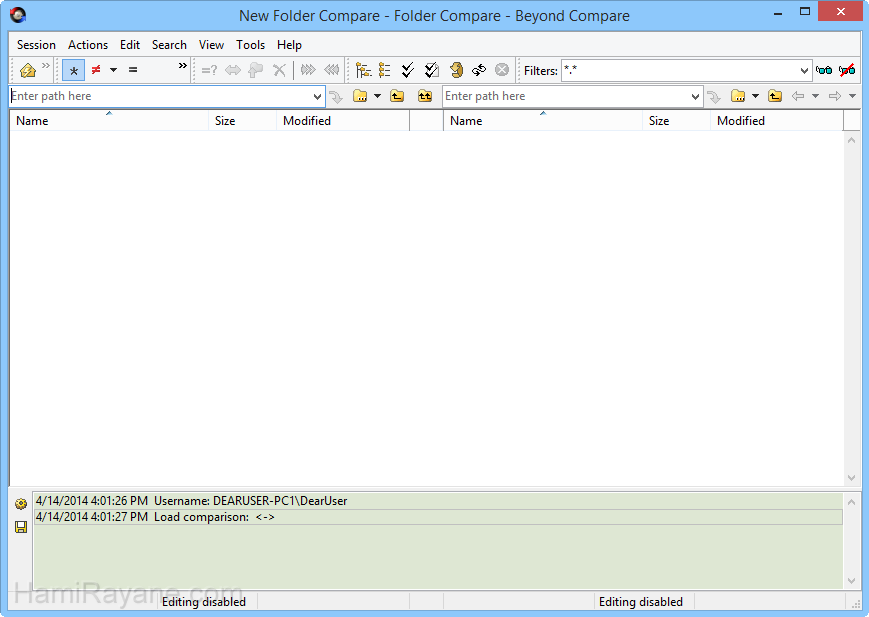Open the Back history dropdown arrow
869x617 pixels.
click(x=815, y=96)
